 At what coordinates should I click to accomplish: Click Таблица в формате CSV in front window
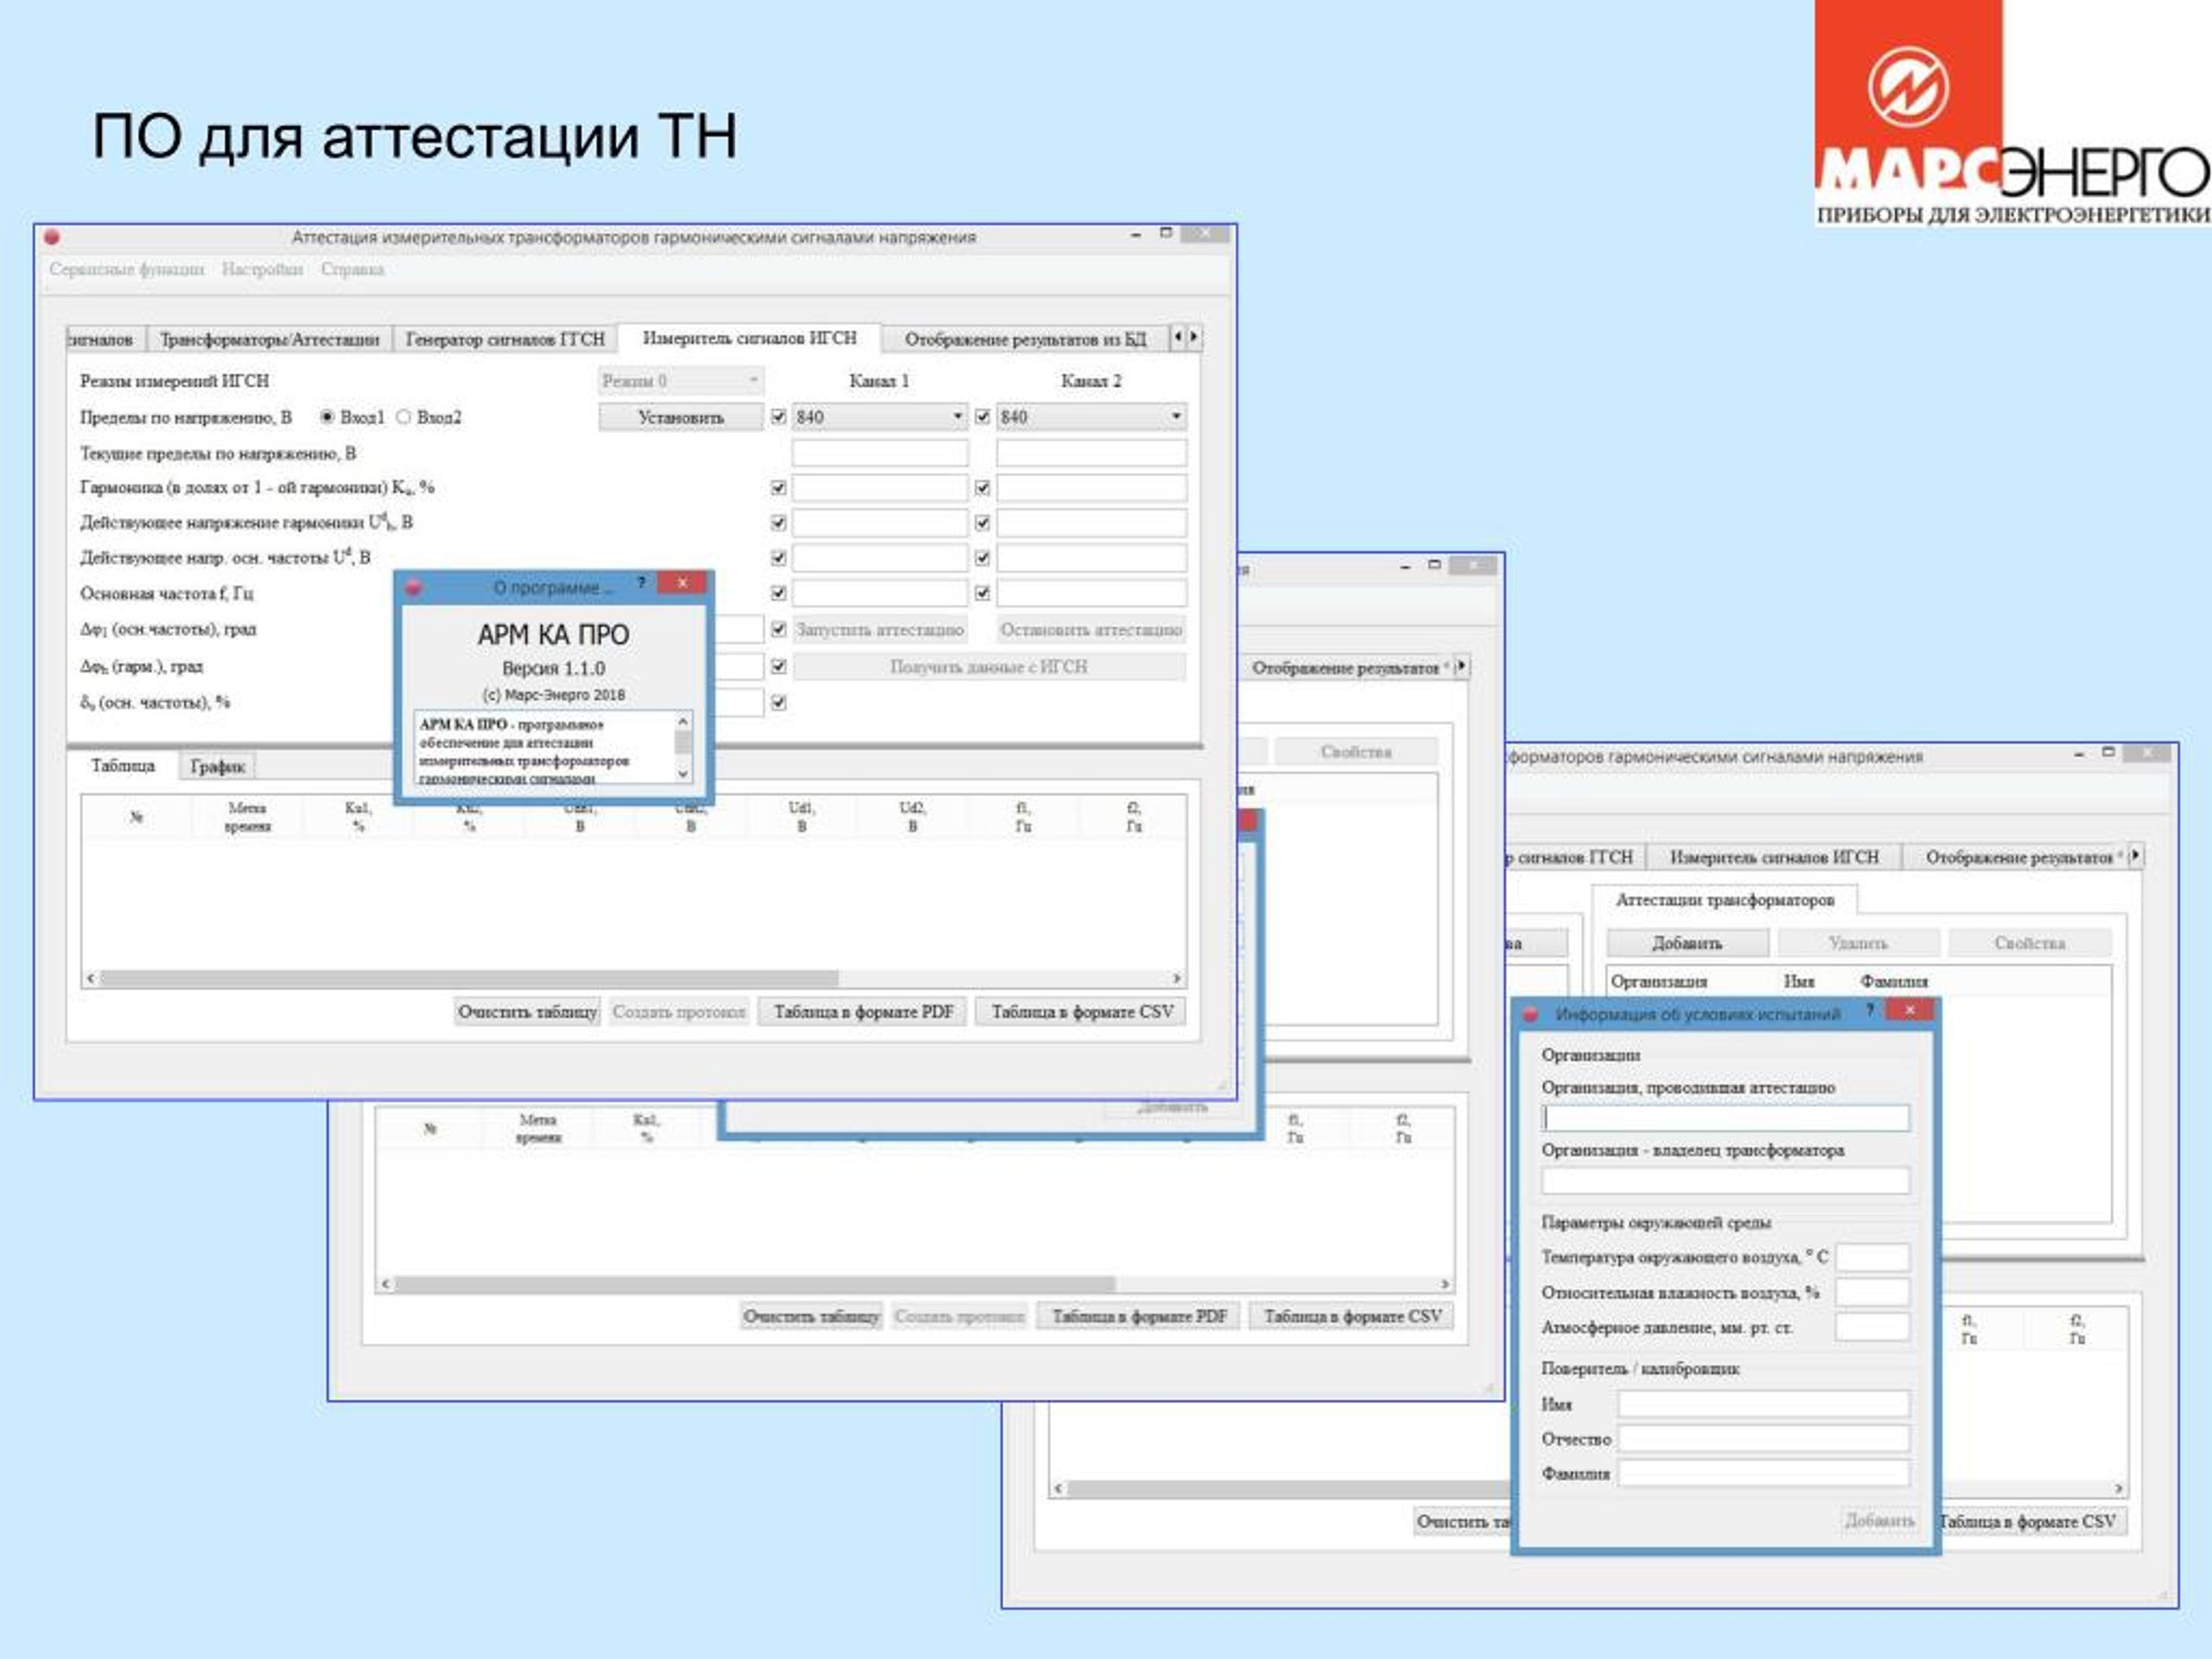pyautogui.click(x=1082, y=1012)
